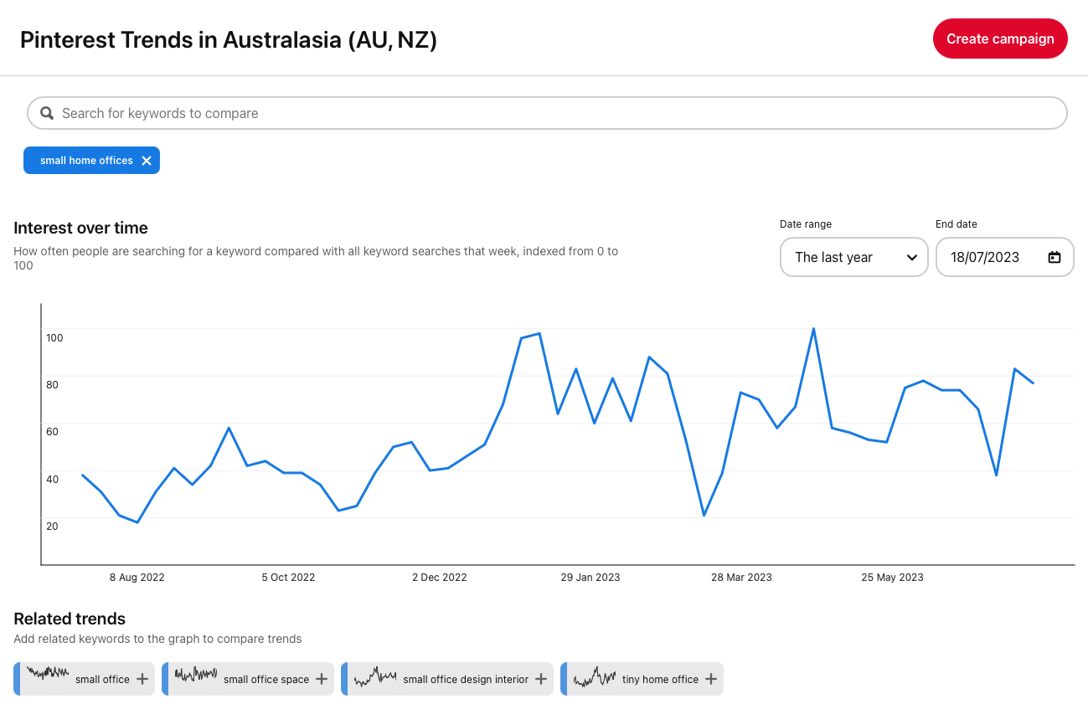The height and width of the screenshot is (709, 1088).
Task: Click the small office space related trend
Action: coord(265,679)
